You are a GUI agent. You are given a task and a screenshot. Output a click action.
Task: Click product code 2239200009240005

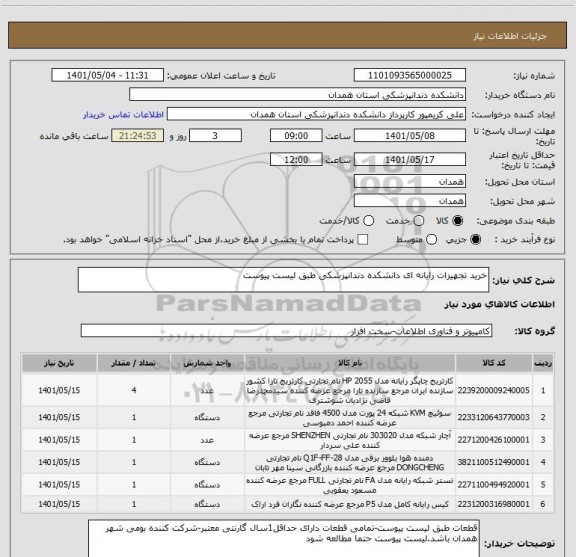pos(494,390)
